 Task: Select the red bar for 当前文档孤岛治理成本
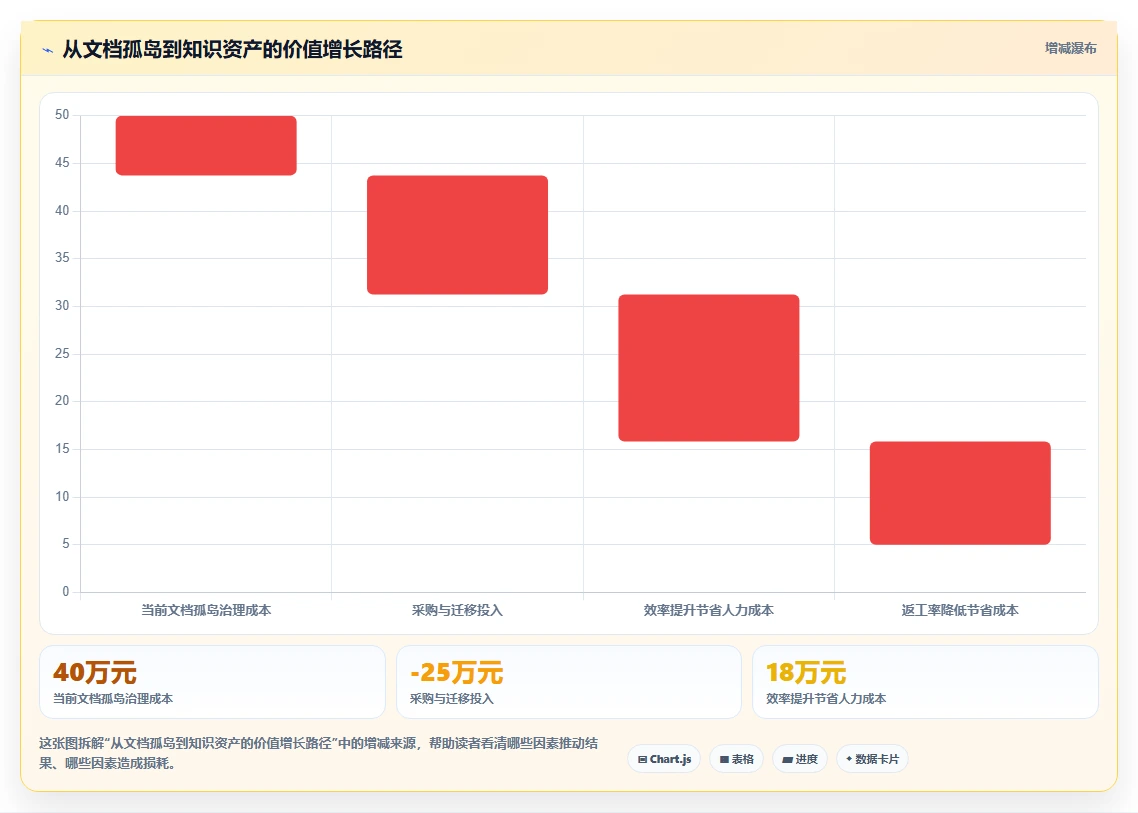206,145
